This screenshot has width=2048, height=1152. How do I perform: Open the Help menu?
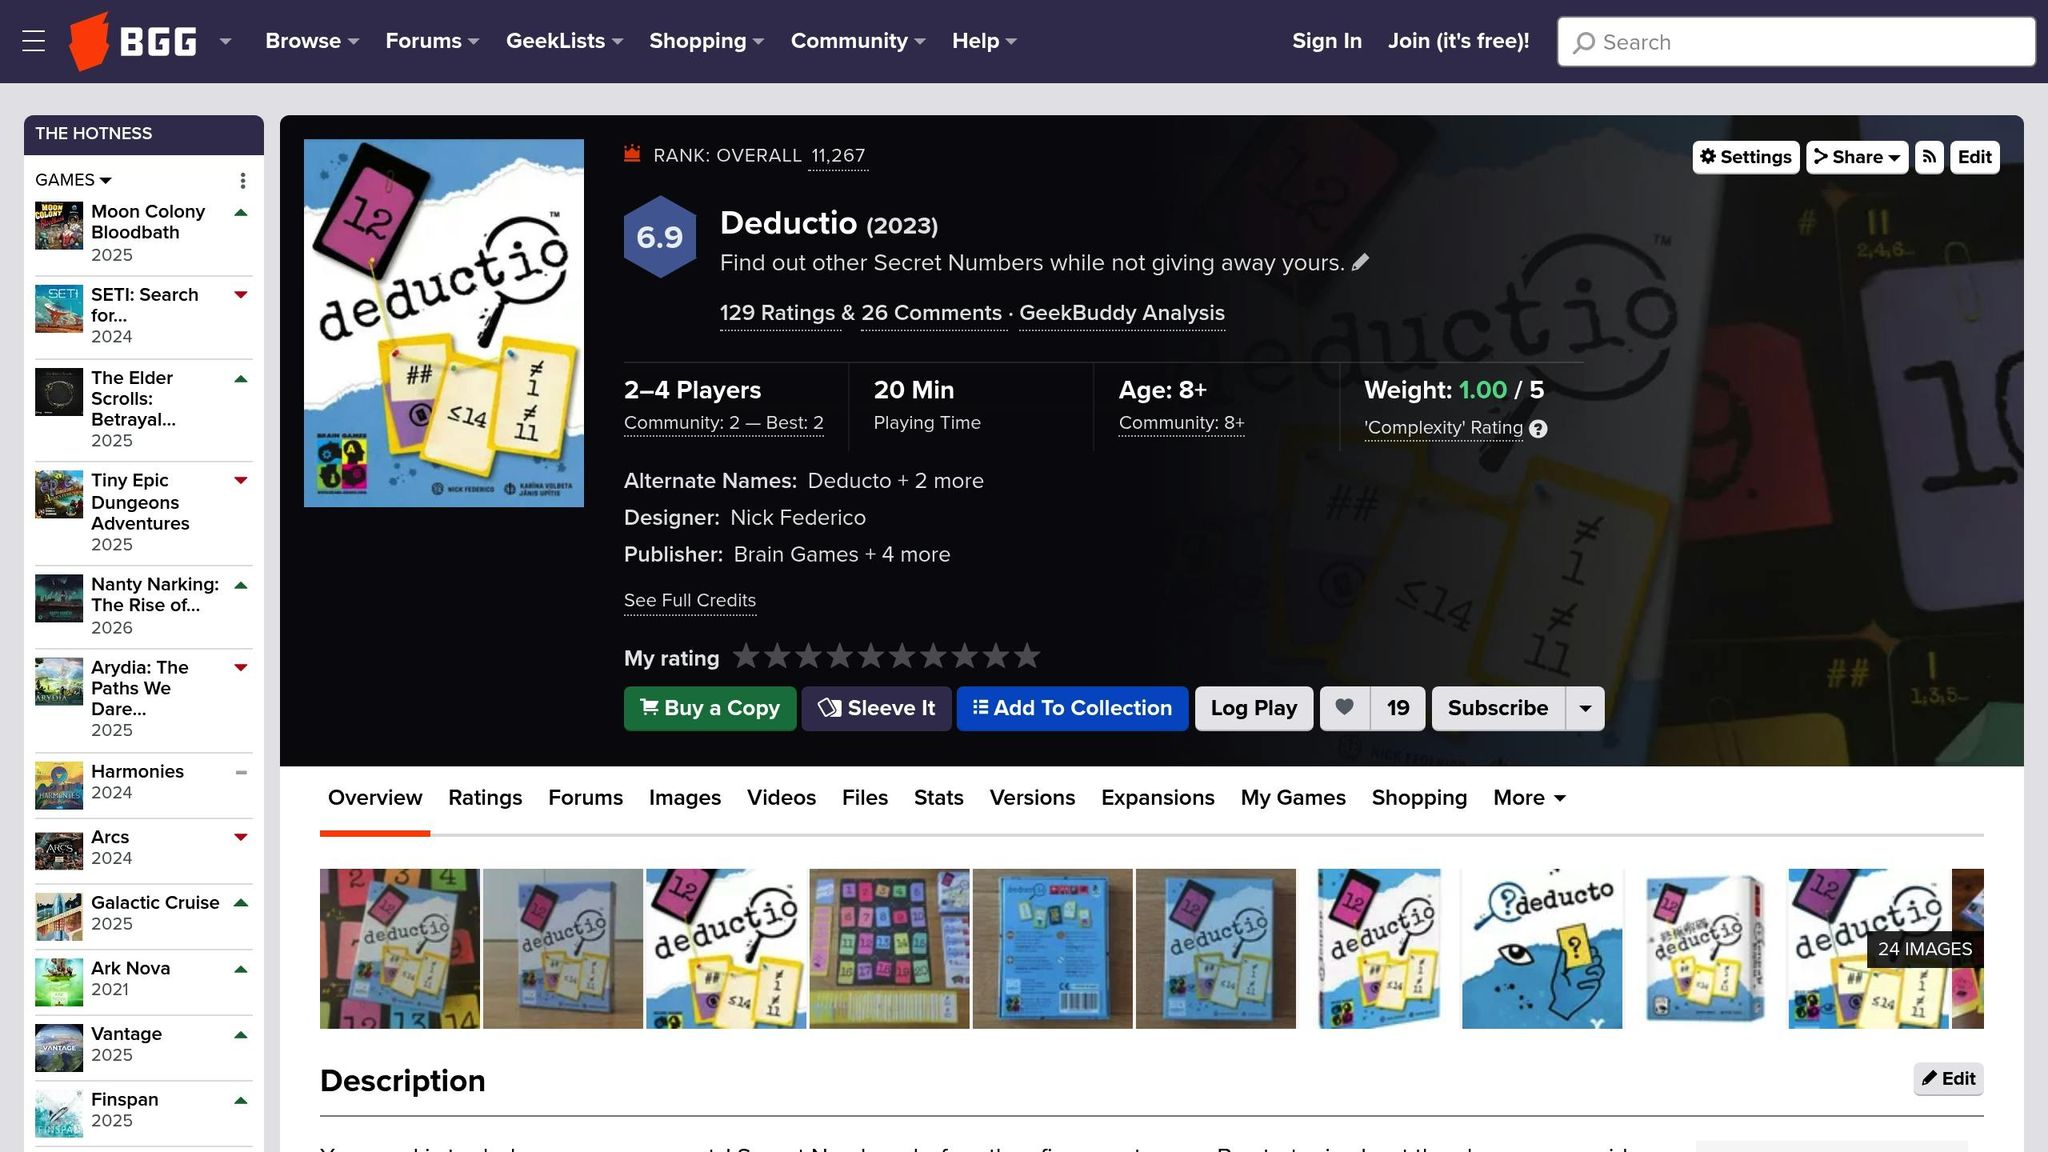984,41
